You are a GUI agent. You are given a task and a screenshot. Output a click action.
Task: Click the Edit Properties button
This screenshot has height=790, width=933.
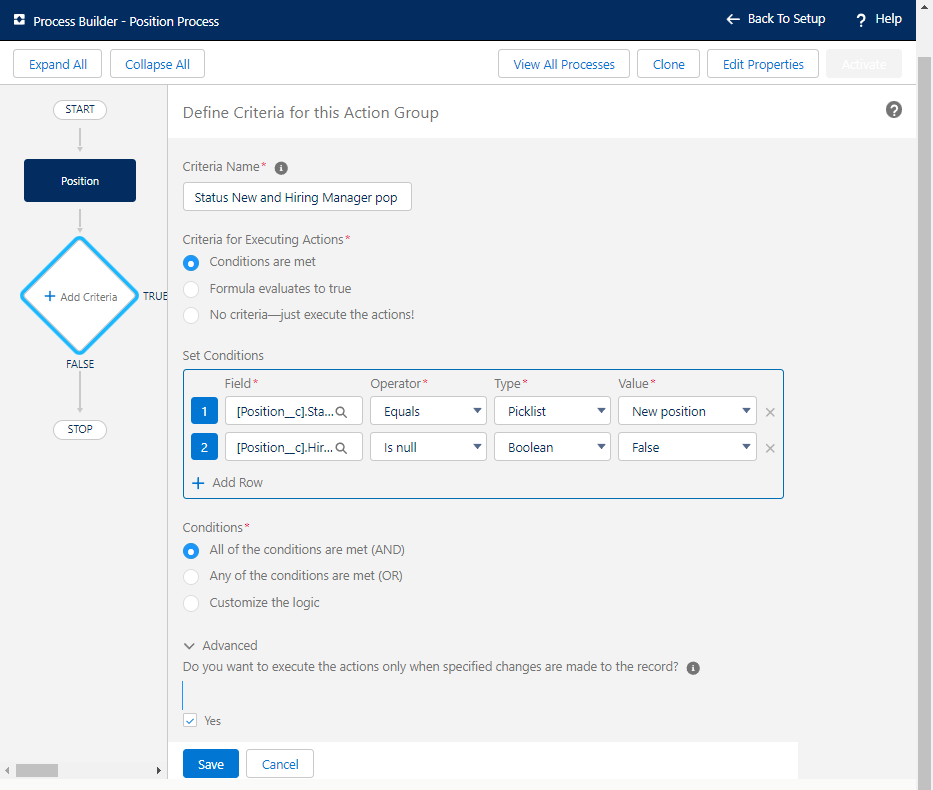click(763, 64)
